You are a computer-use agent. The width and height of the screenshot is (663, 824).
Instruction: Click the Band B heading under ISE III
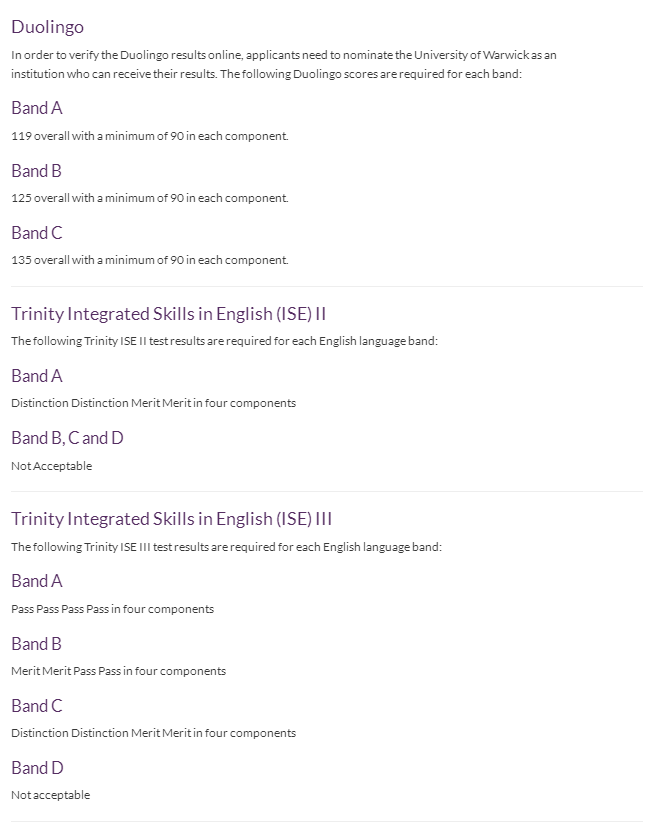tap(36, 644)
